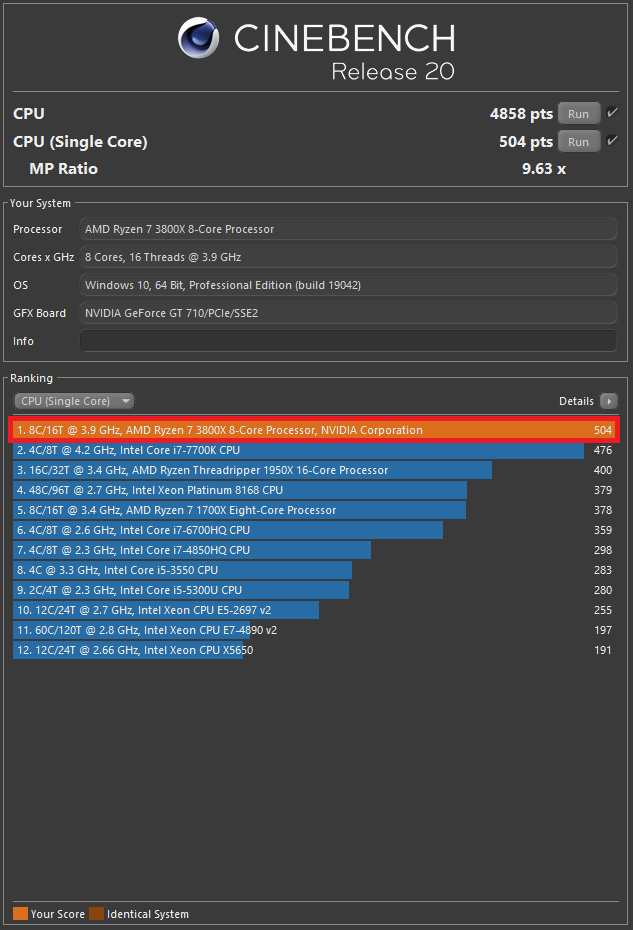Select the Ryzen 7 1700X ranking row
Image resolution: width=633 pixels, height=930 pixels.
point(240,510)
